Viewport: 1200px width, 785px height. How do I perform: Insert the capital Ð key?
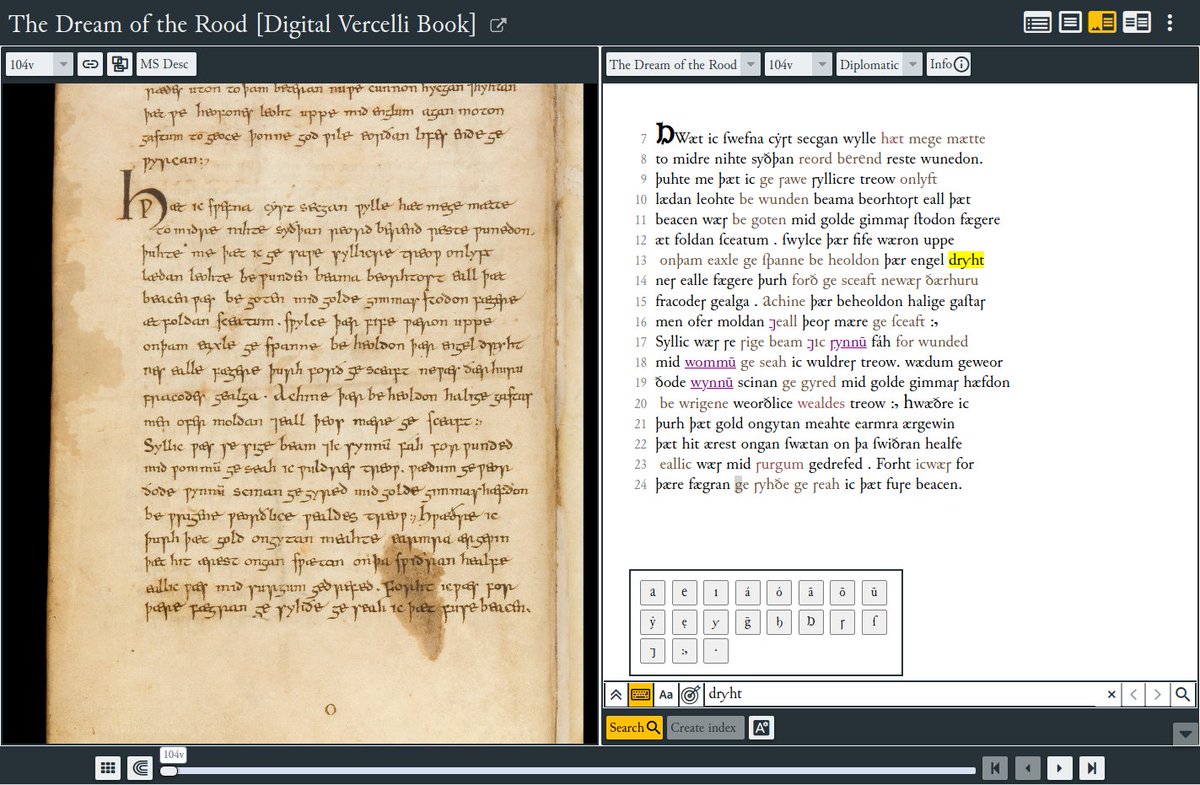[x=813, y=622]
